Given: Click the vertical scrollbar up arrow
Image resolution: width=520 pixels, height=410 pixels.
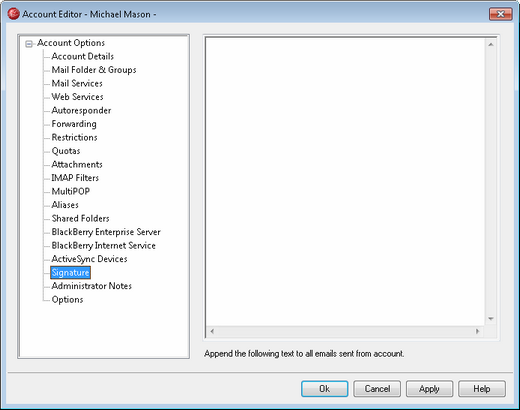Looking at the screenshot, I should point(491,44).
